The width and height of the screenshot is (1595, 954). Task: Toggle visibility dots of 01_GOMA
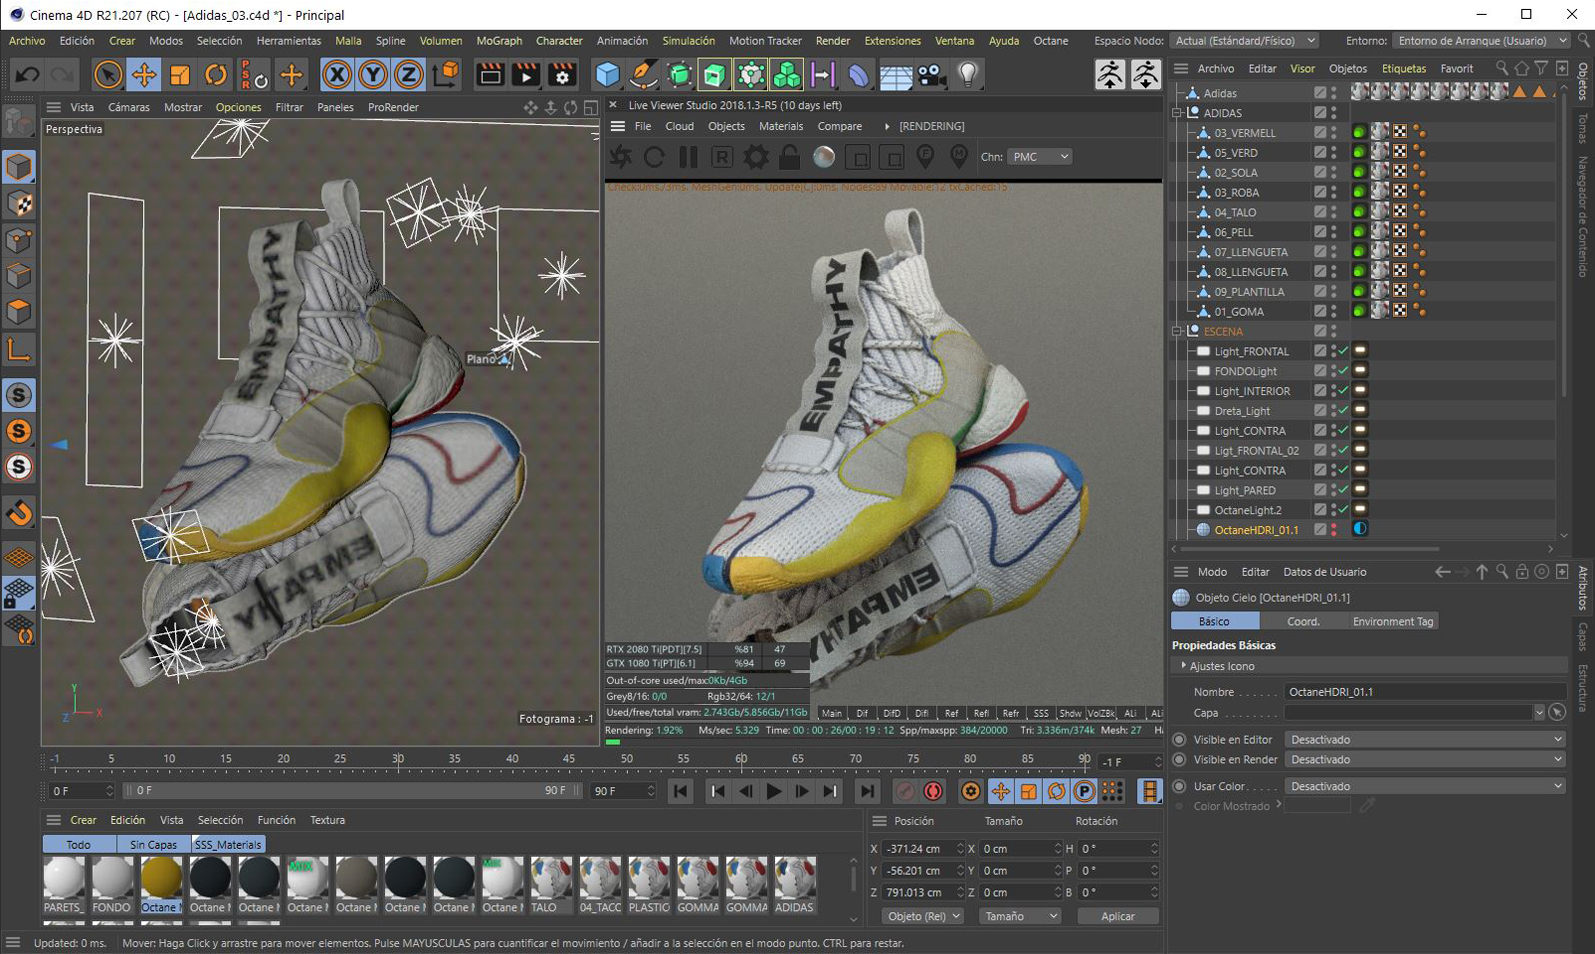[1334, 311]
